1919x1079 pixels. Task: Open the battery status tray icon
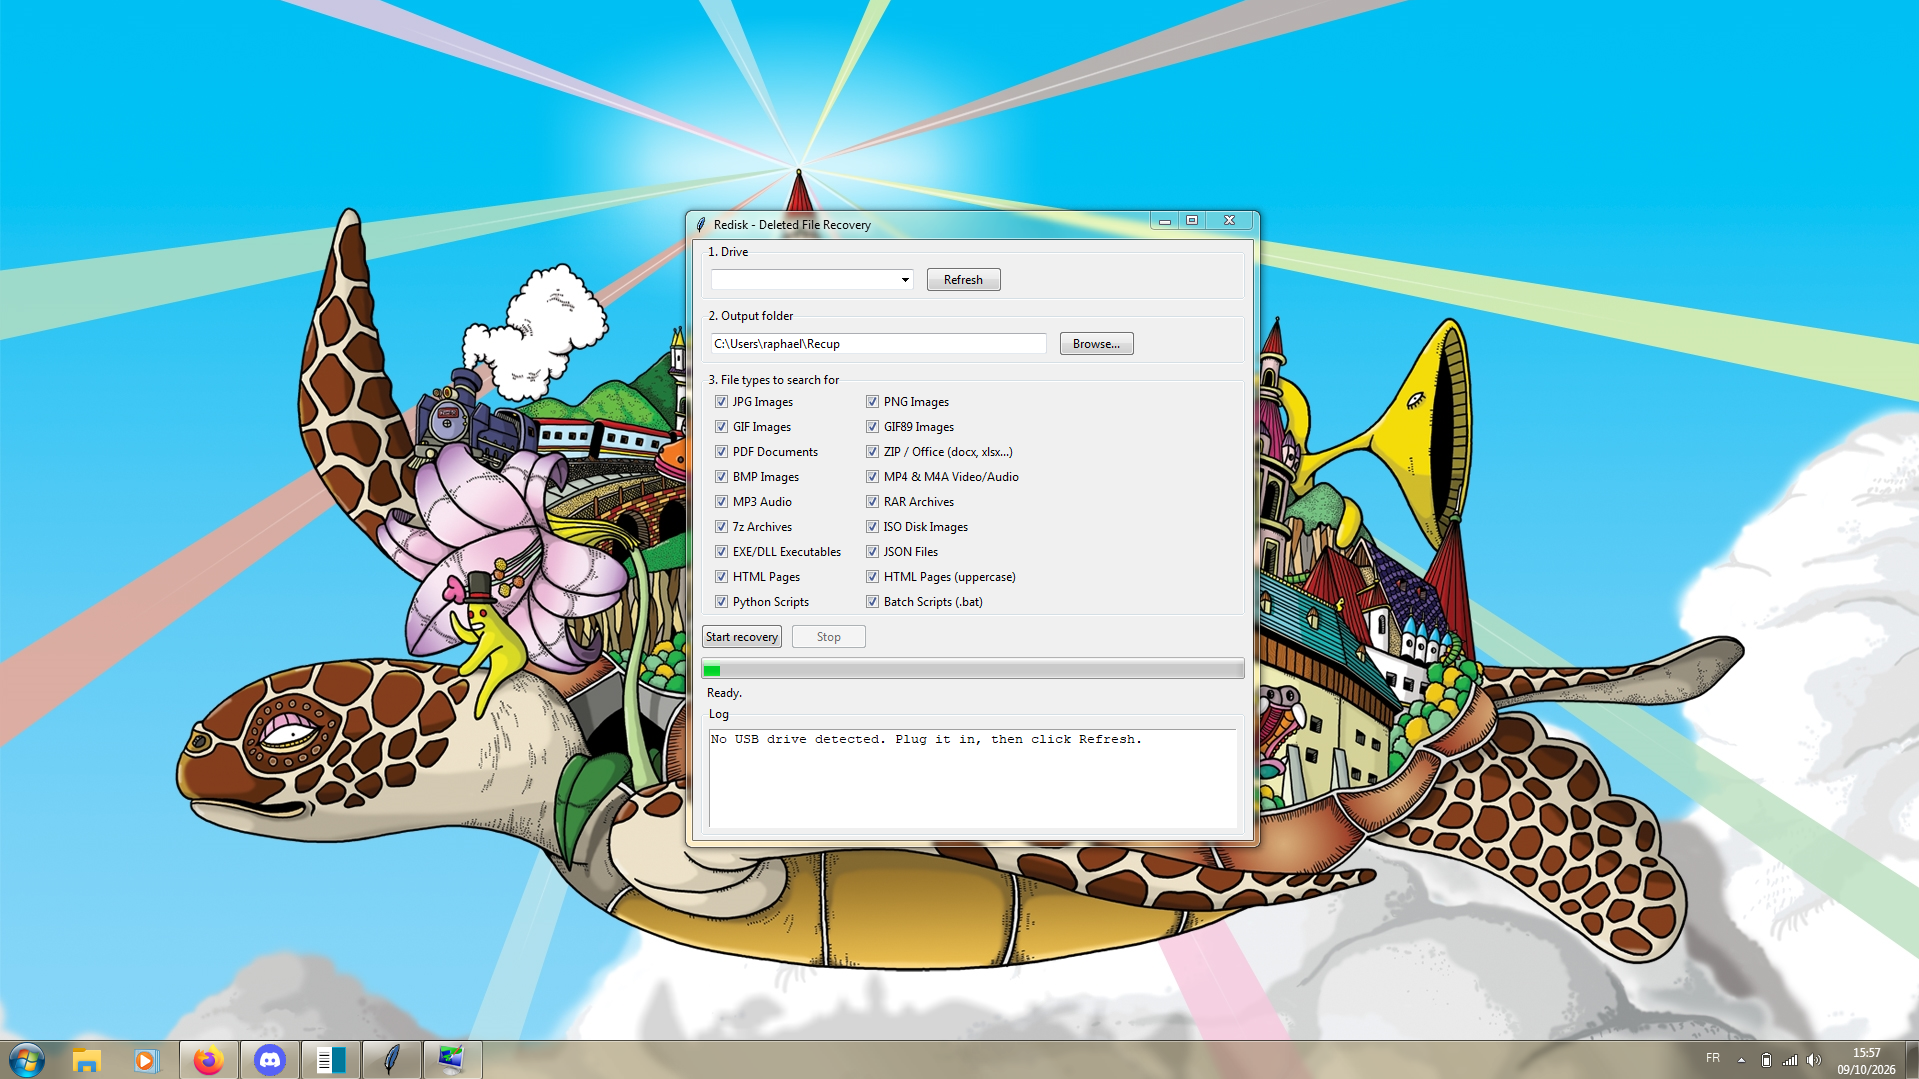pyautogui.click(x=1766, y=1060)
